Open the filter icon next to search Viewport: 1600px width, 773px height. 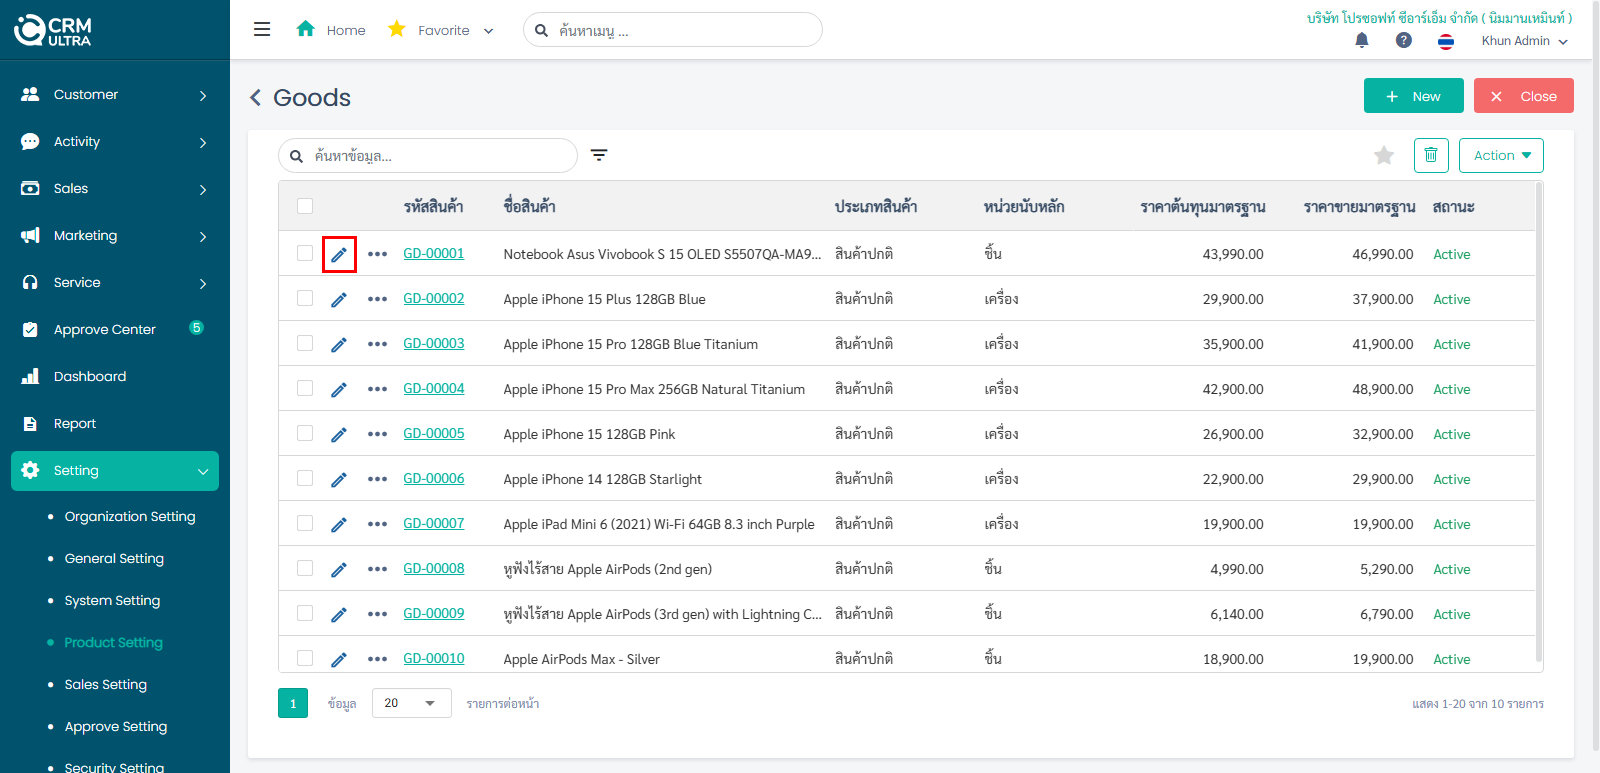pos(599,155)
